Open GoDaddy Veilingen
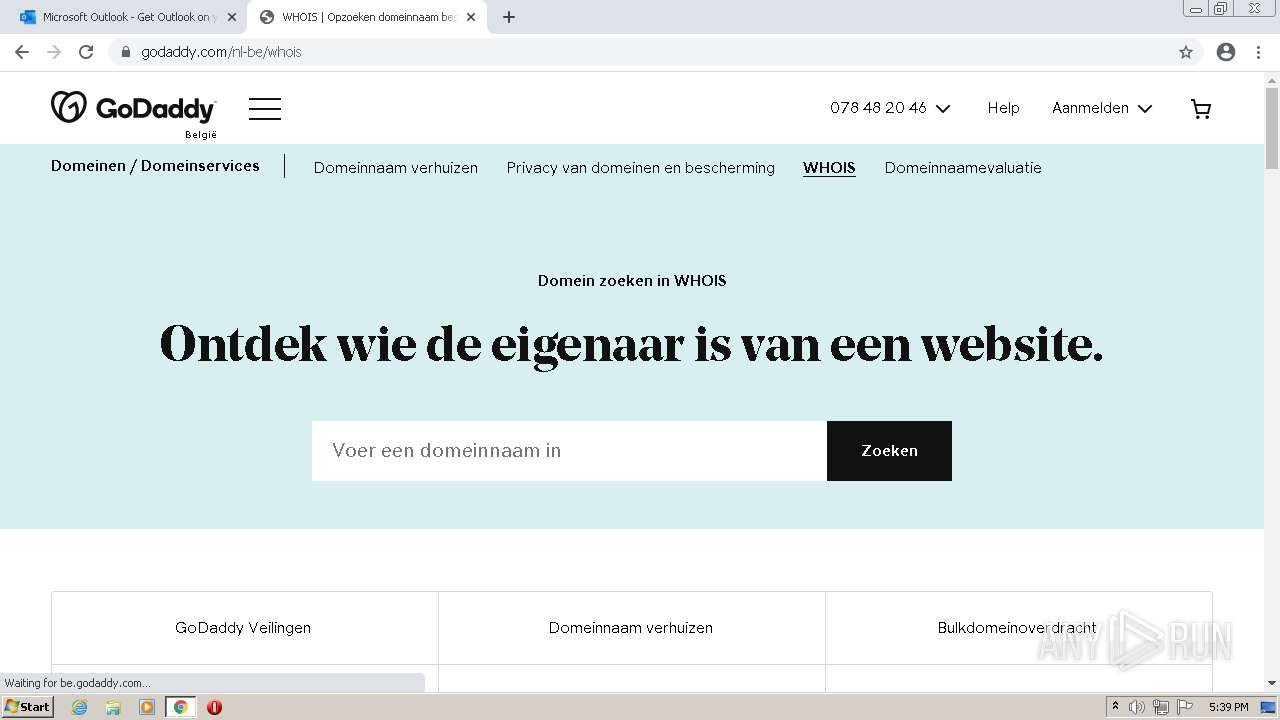Image resolution: width=1280 pixels, height=720 pixels. (x=243, y=628)
